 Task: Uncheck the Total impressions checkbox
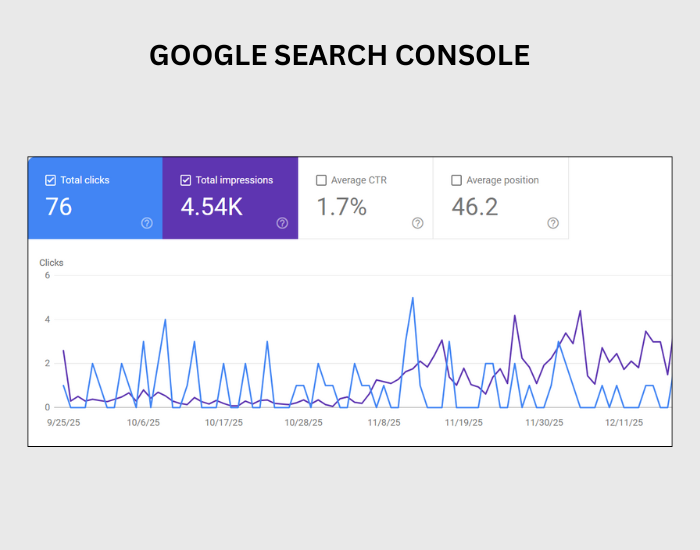[x=186, y=180]
